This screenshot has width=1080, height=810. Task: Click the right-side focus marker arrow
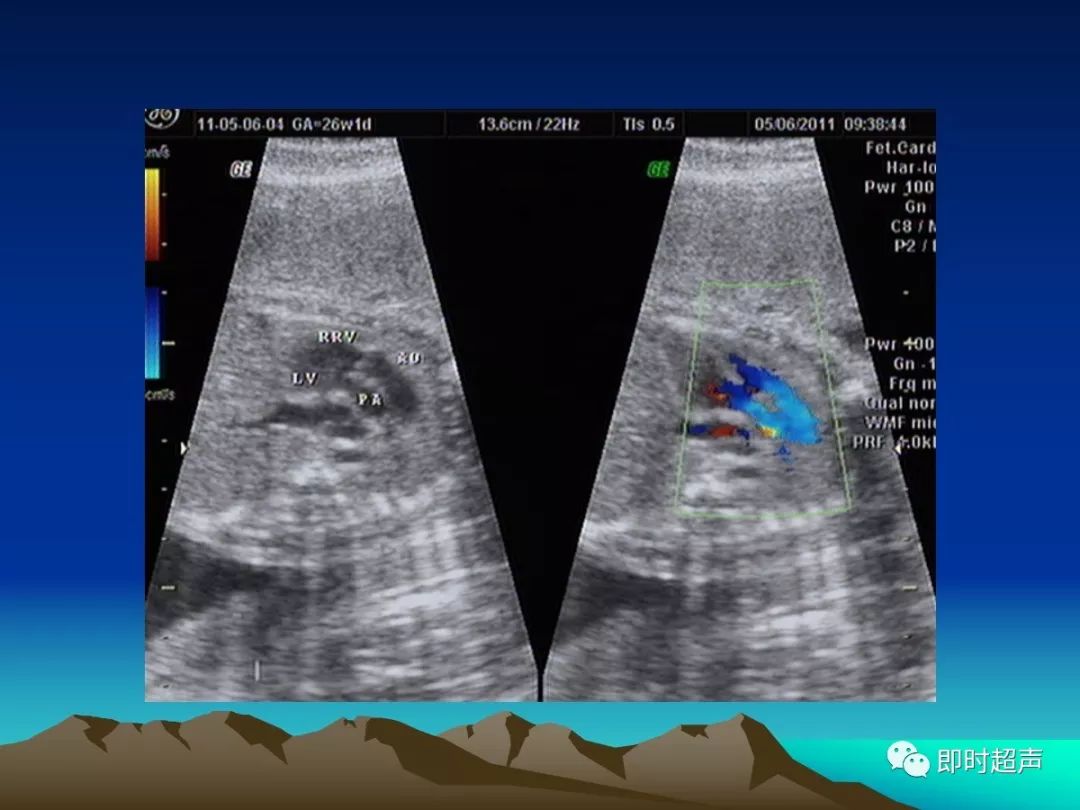[897, 448]
